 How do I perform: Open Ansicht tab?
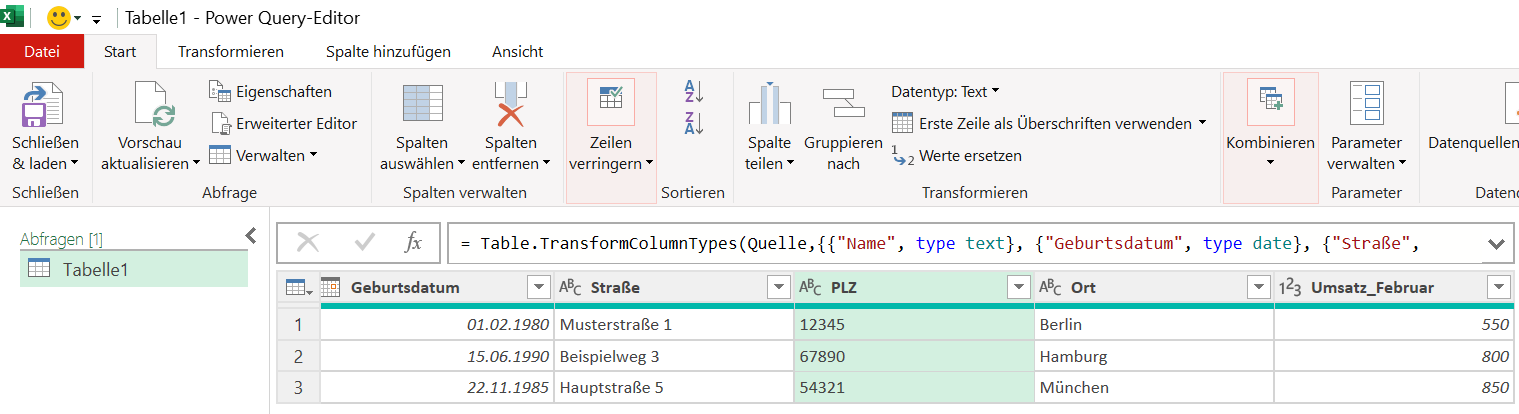518,51
